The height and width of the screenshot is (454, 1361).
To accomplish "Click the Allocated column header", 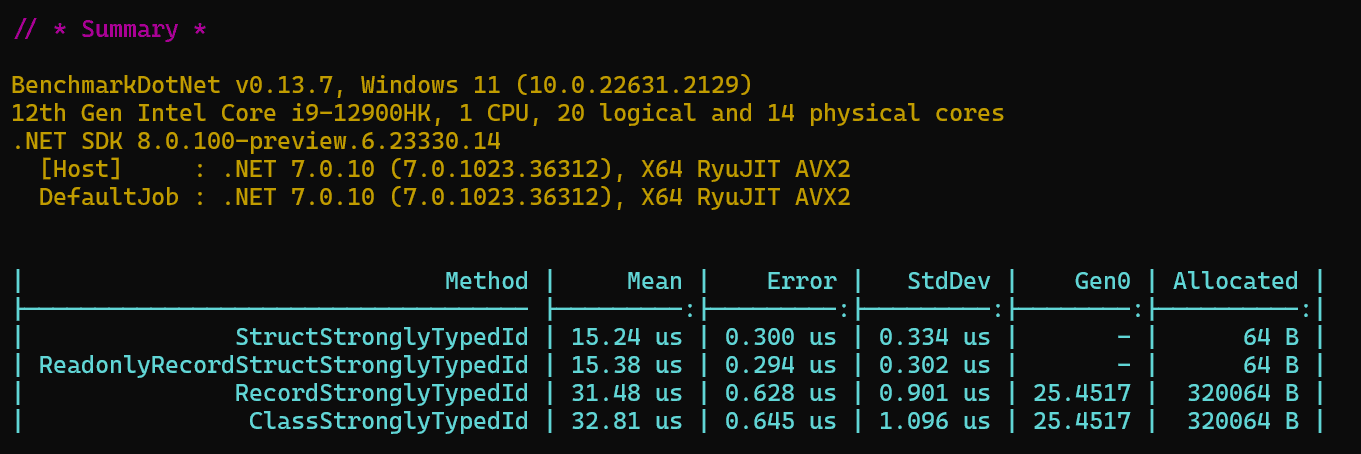I will pos(1235,281).
